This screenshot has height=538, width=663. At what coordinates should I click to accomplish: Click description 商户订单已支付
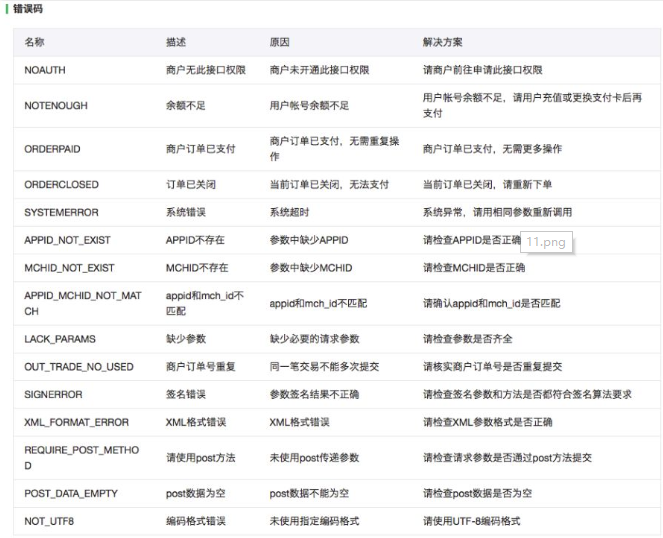(201, 149)
